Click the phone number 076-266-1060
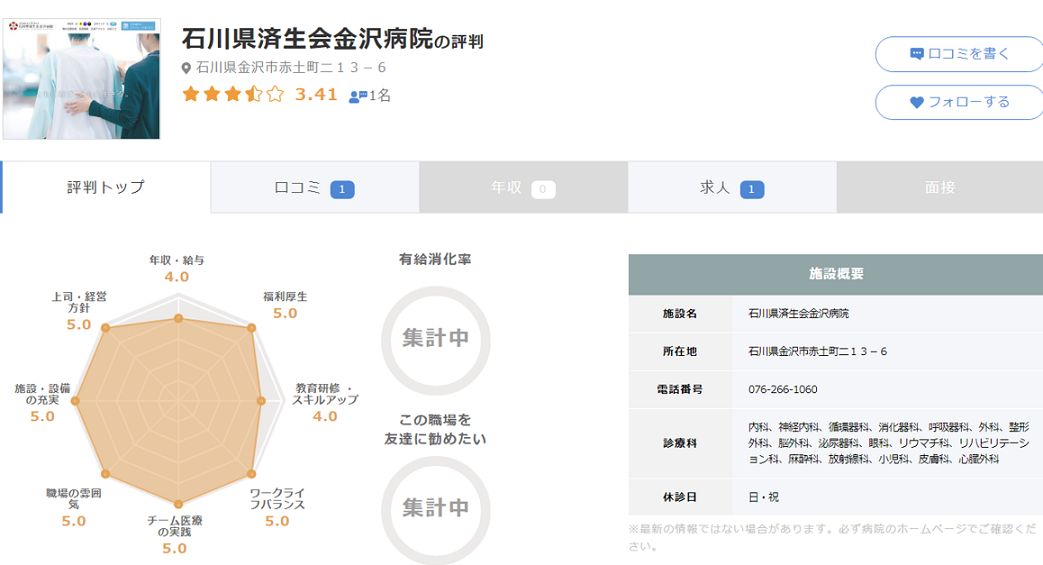1043x565 pixels. [x=782, y=389]
